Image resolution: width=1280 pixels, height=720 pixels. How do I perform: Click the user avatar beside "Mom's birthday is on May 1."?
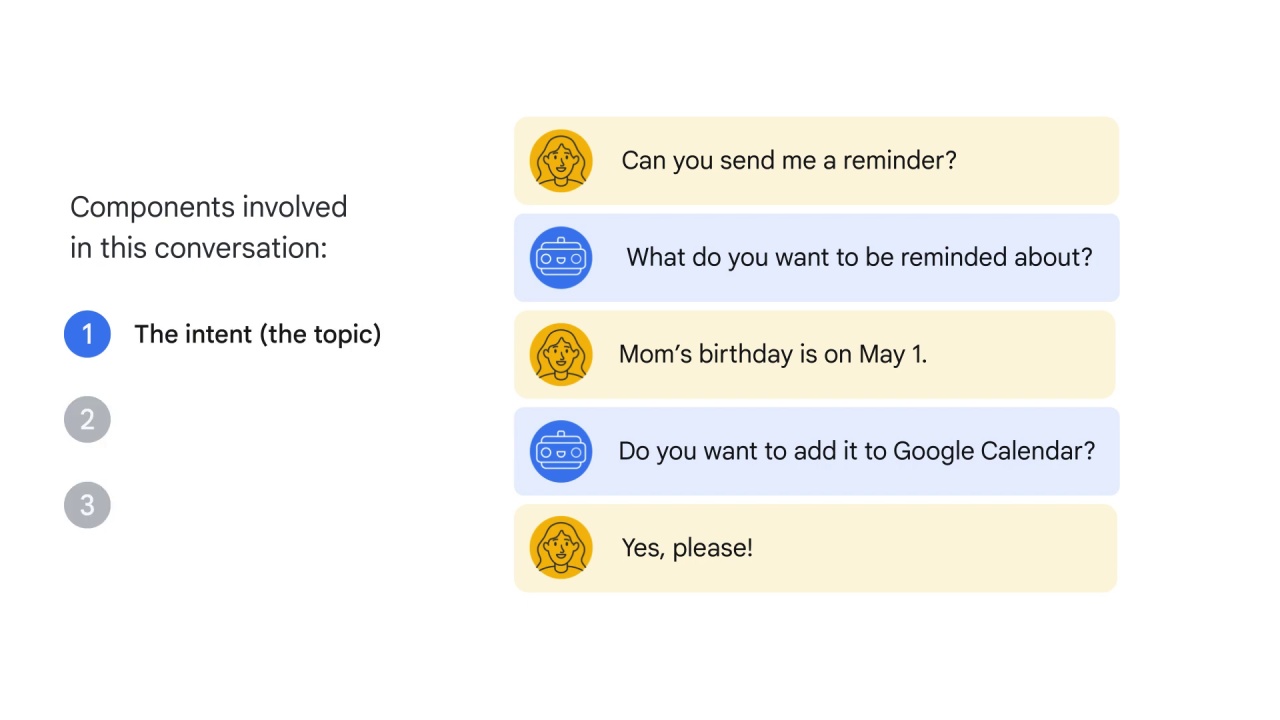[561, 355]
